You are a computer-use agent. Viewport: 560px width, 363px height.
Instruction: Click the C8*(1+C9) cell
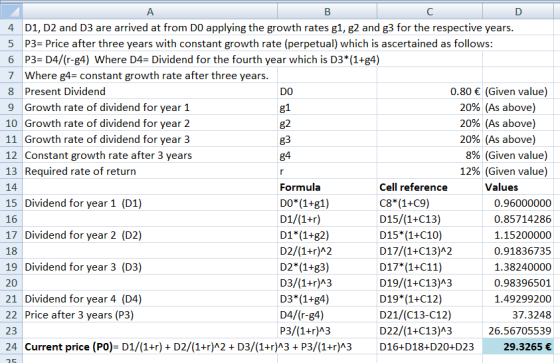(x=430, y=203)
